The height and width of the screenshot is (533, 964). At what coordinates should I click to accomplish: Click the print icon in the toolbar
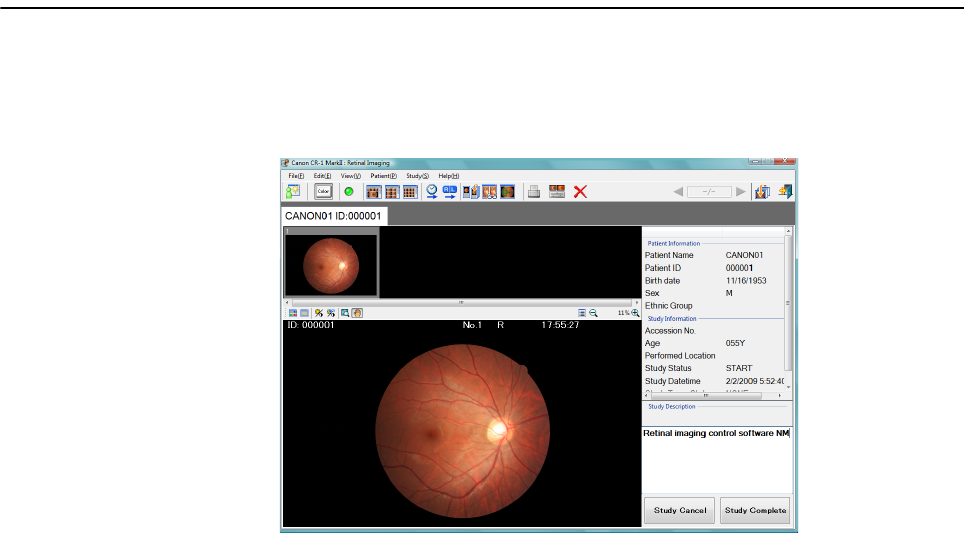pos(535,191)
